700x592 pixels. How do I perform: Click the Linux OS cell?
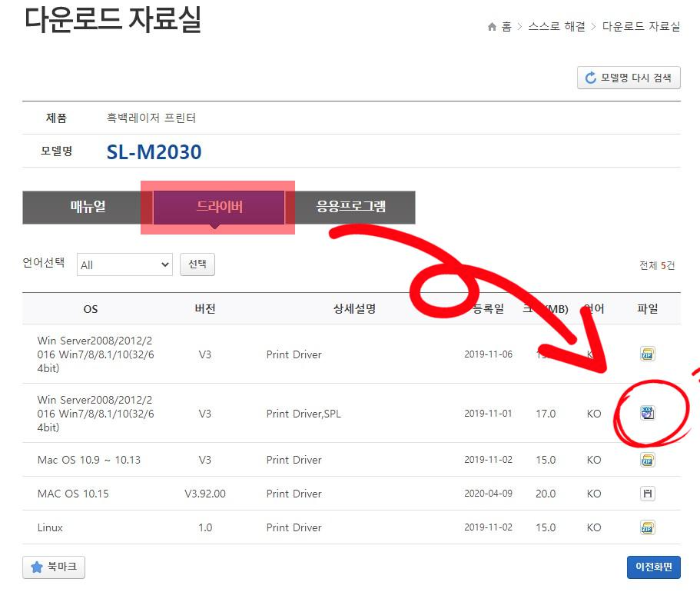pos(50,528)
